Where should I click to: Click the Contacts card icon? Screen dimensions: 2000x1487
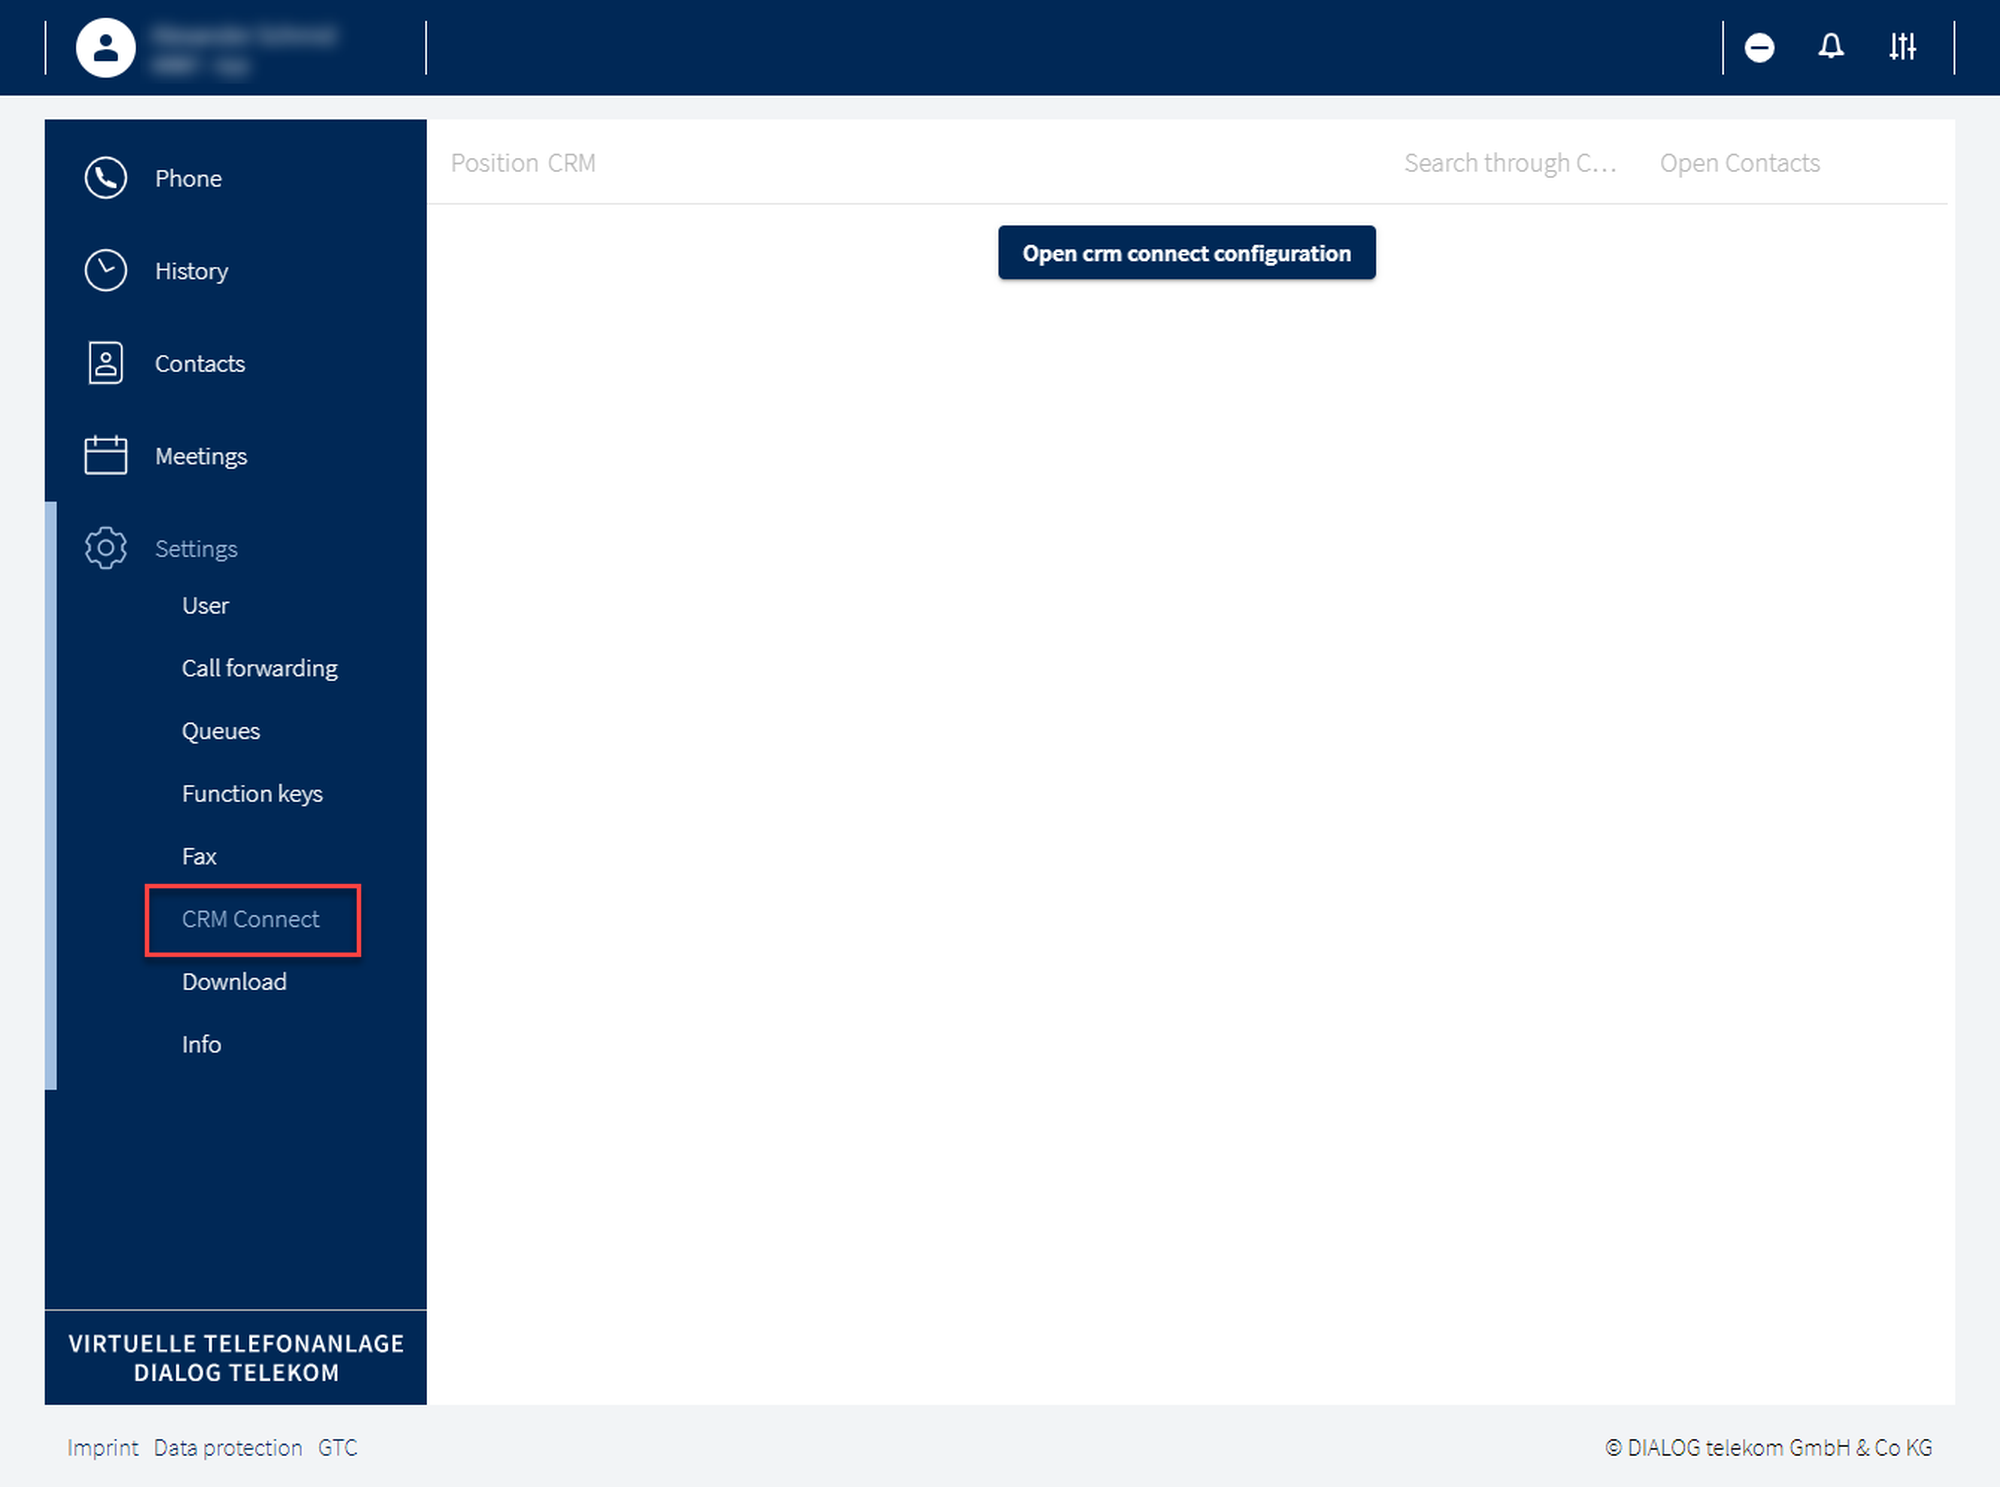point(105,363)
